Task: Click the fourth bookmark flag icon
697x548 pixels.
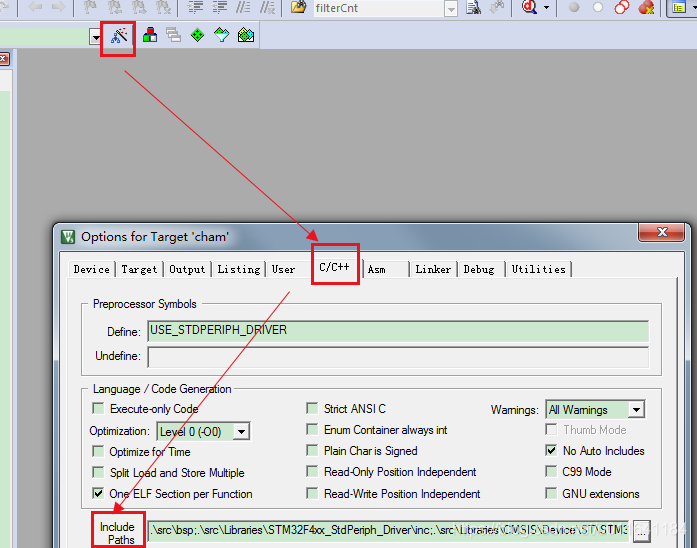Action: coord(163,7)
